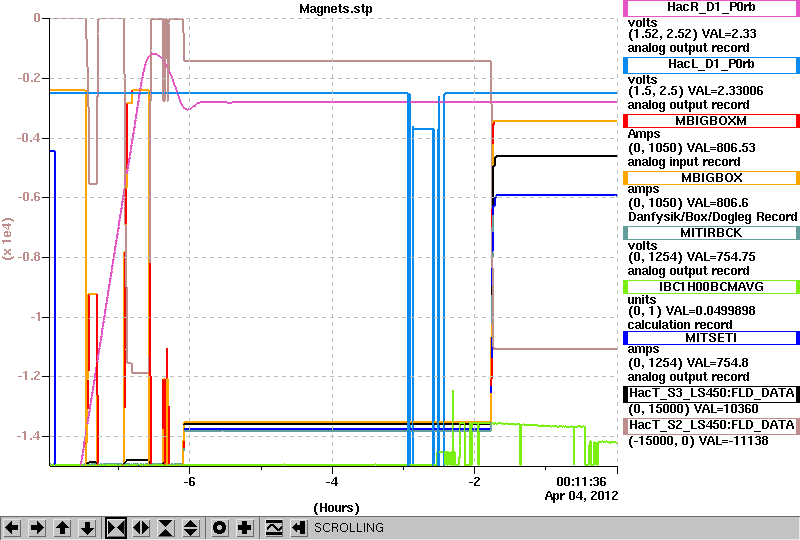800x540 pixels.
Task: Click the Danfysik/Box/Dogleg Record description
Action: [x=712, y=217]
